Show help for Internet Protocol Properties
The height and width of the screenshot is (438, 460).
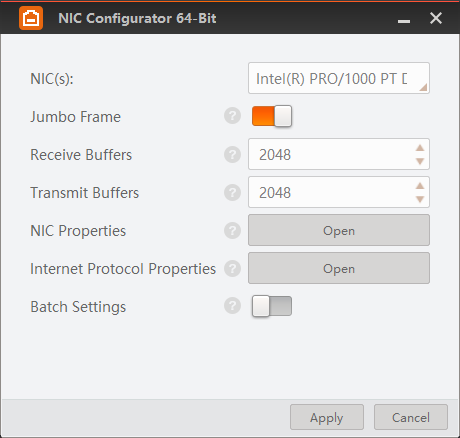(x=232, y=268)
